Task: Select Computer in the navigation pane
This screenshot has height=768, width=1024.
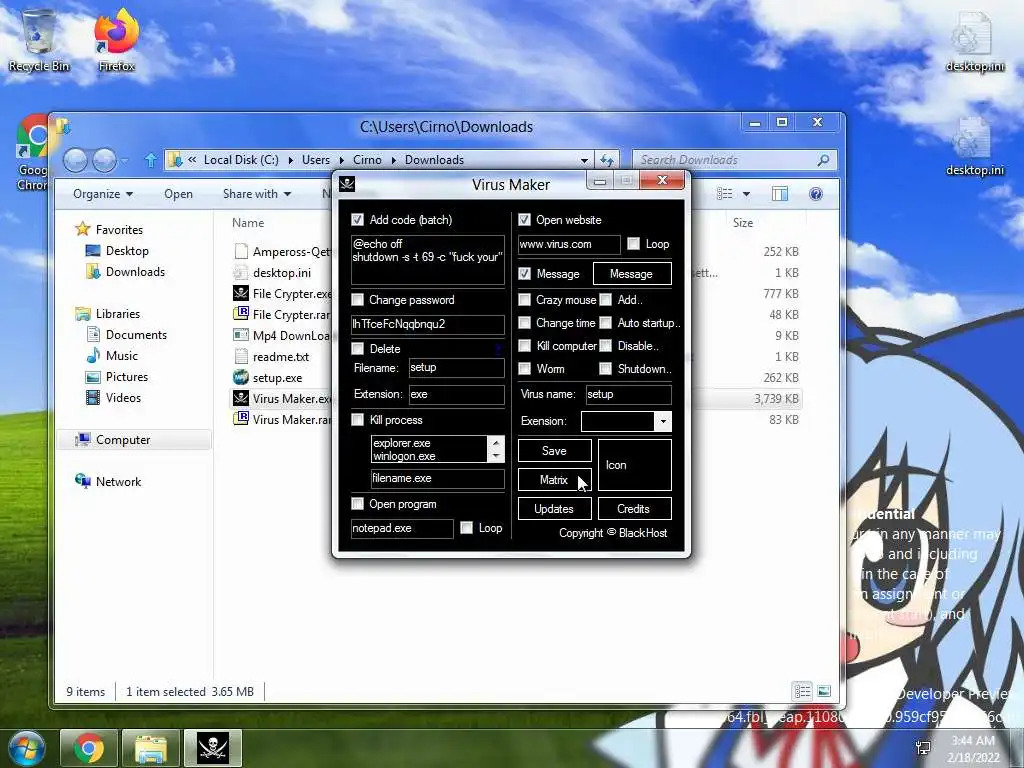Action: pyautogui.click(x=123, y=440)
